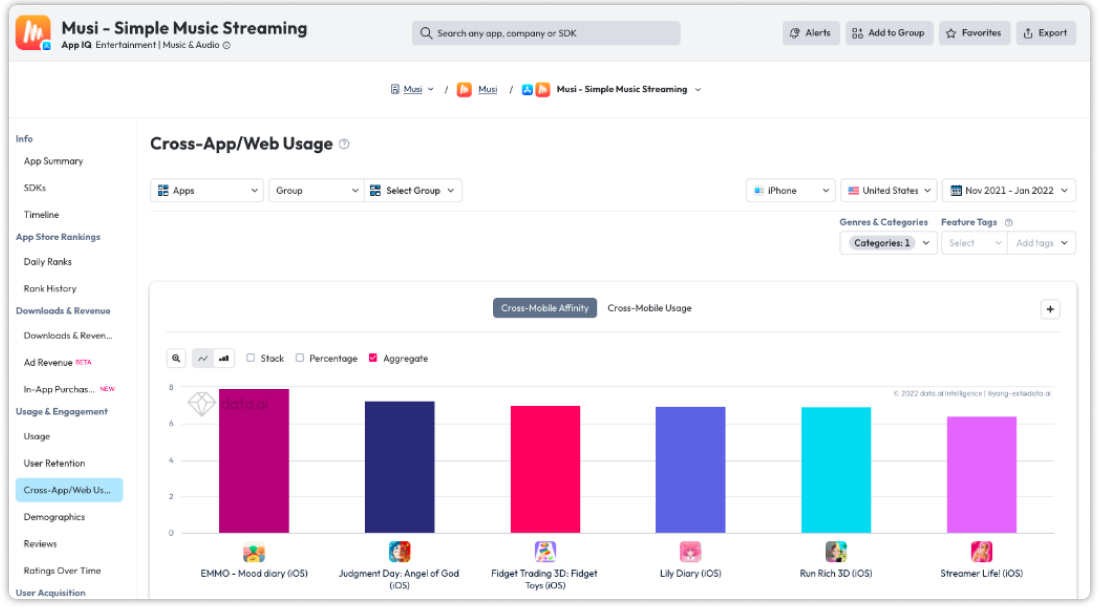Viewport: 1100px width, 612px height.
Task: Open the Alerts button
Action: click(x=810, y=33)
